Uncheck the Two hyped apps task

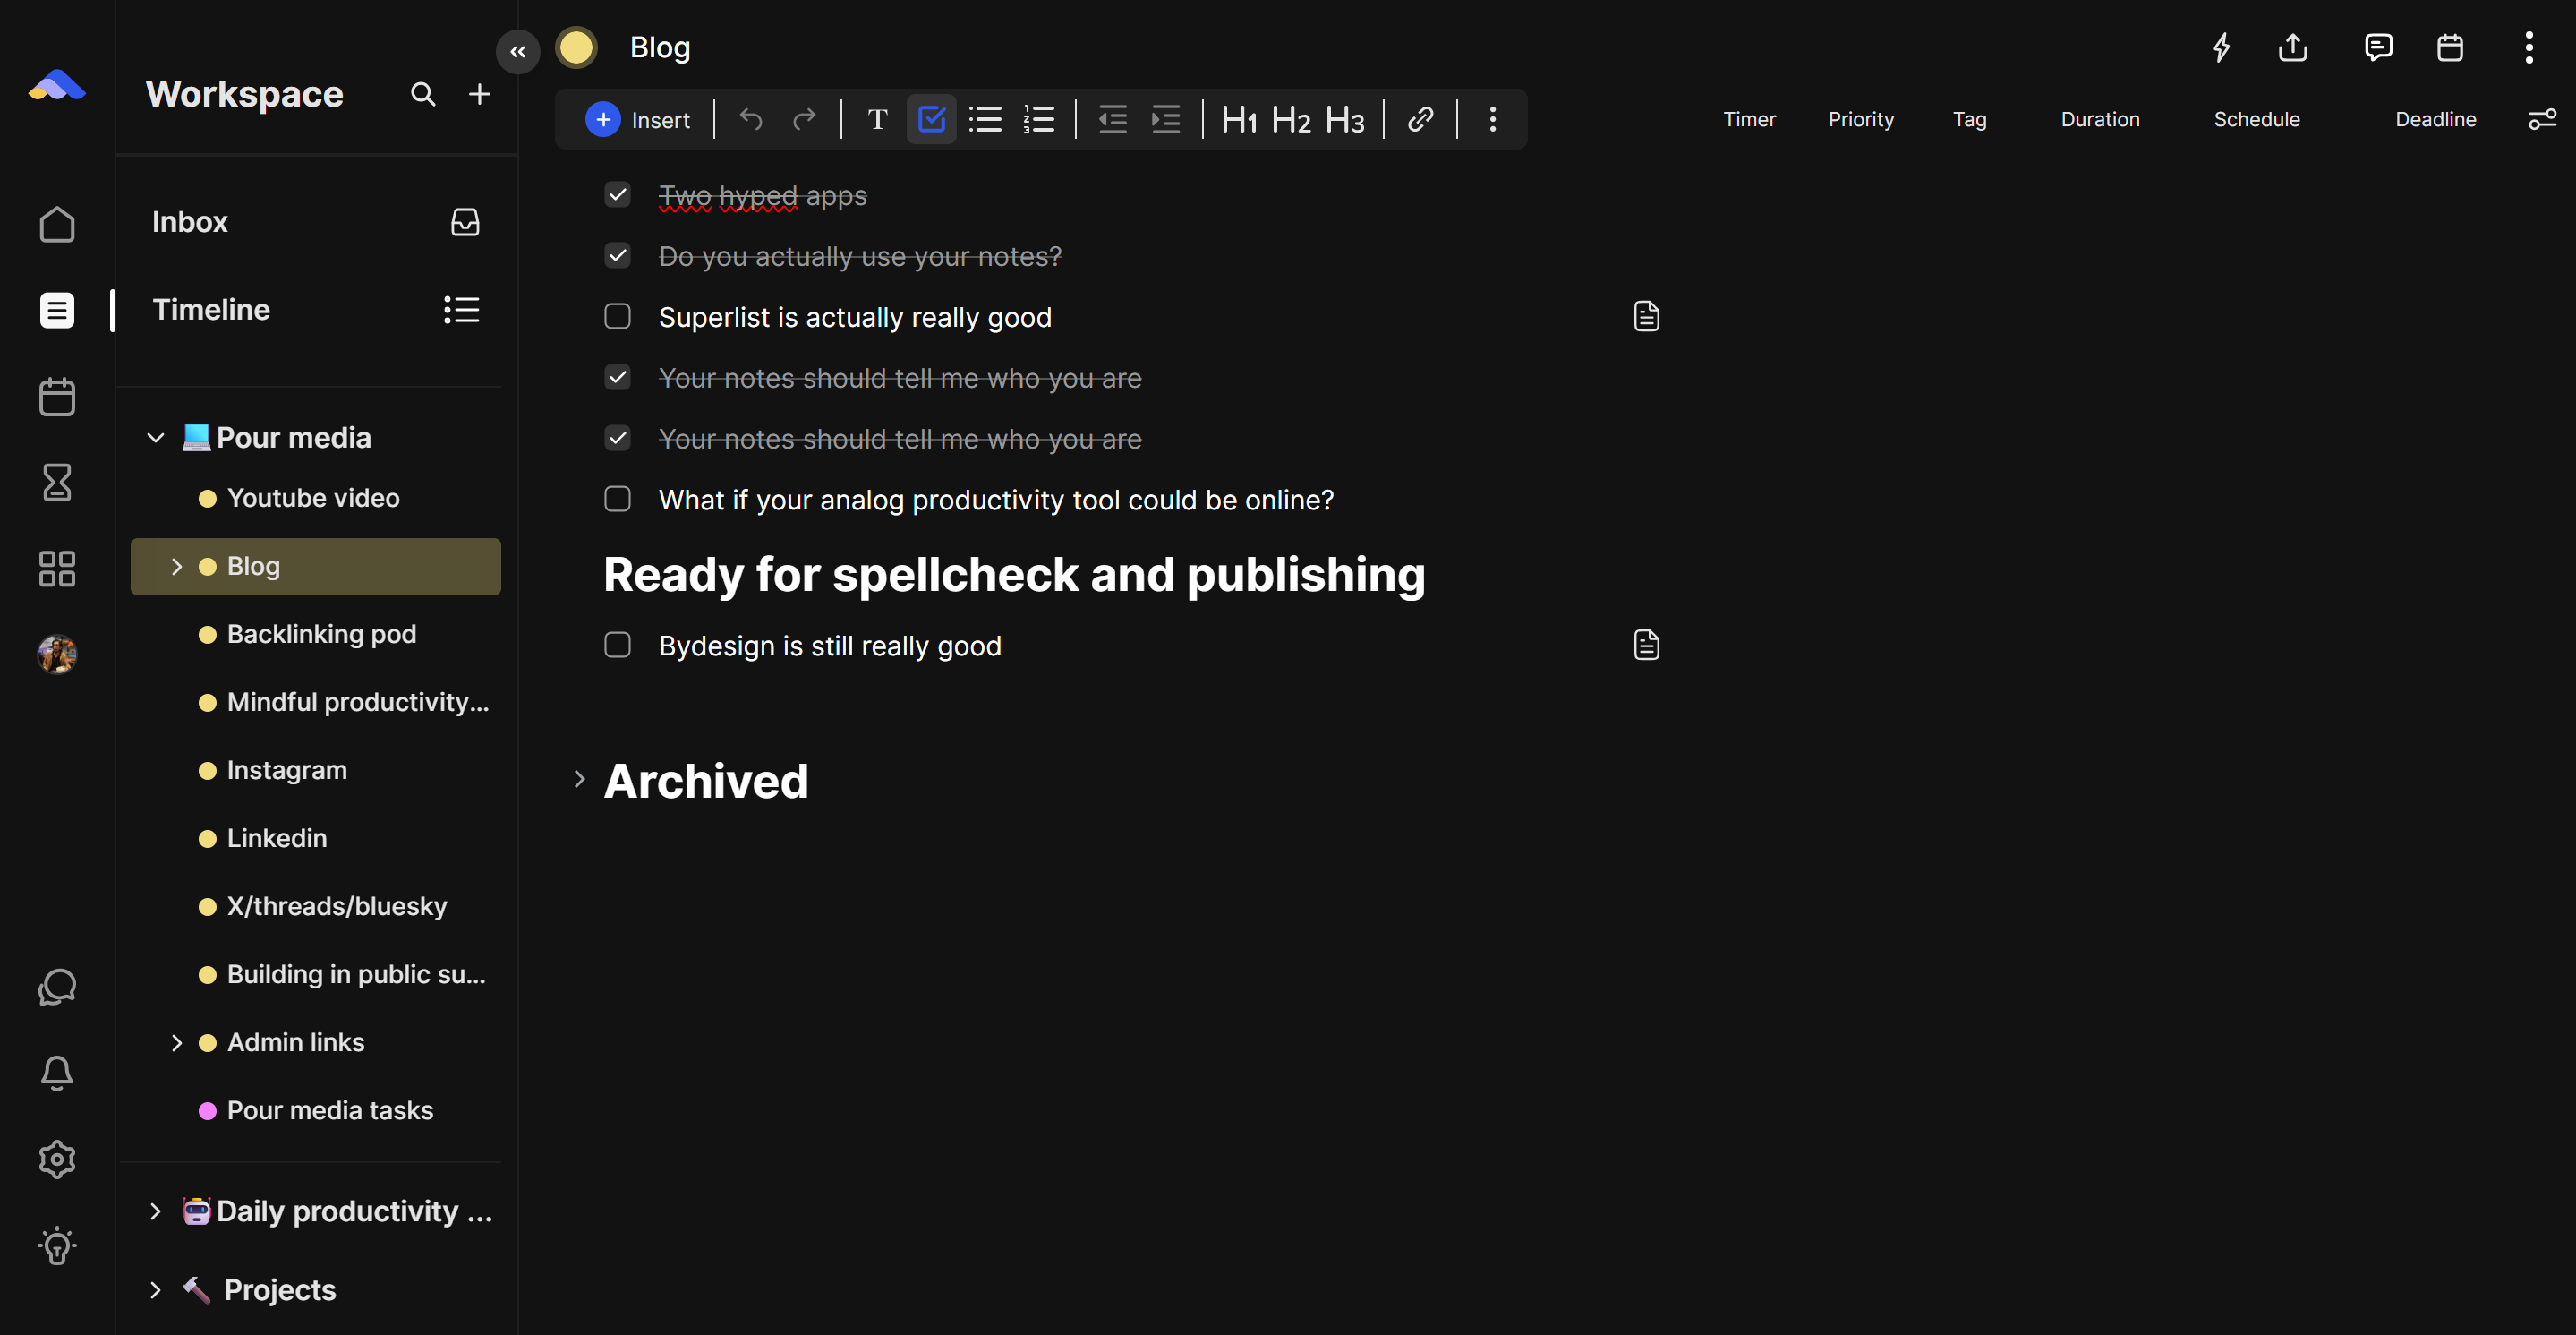(x=617, y=195)
